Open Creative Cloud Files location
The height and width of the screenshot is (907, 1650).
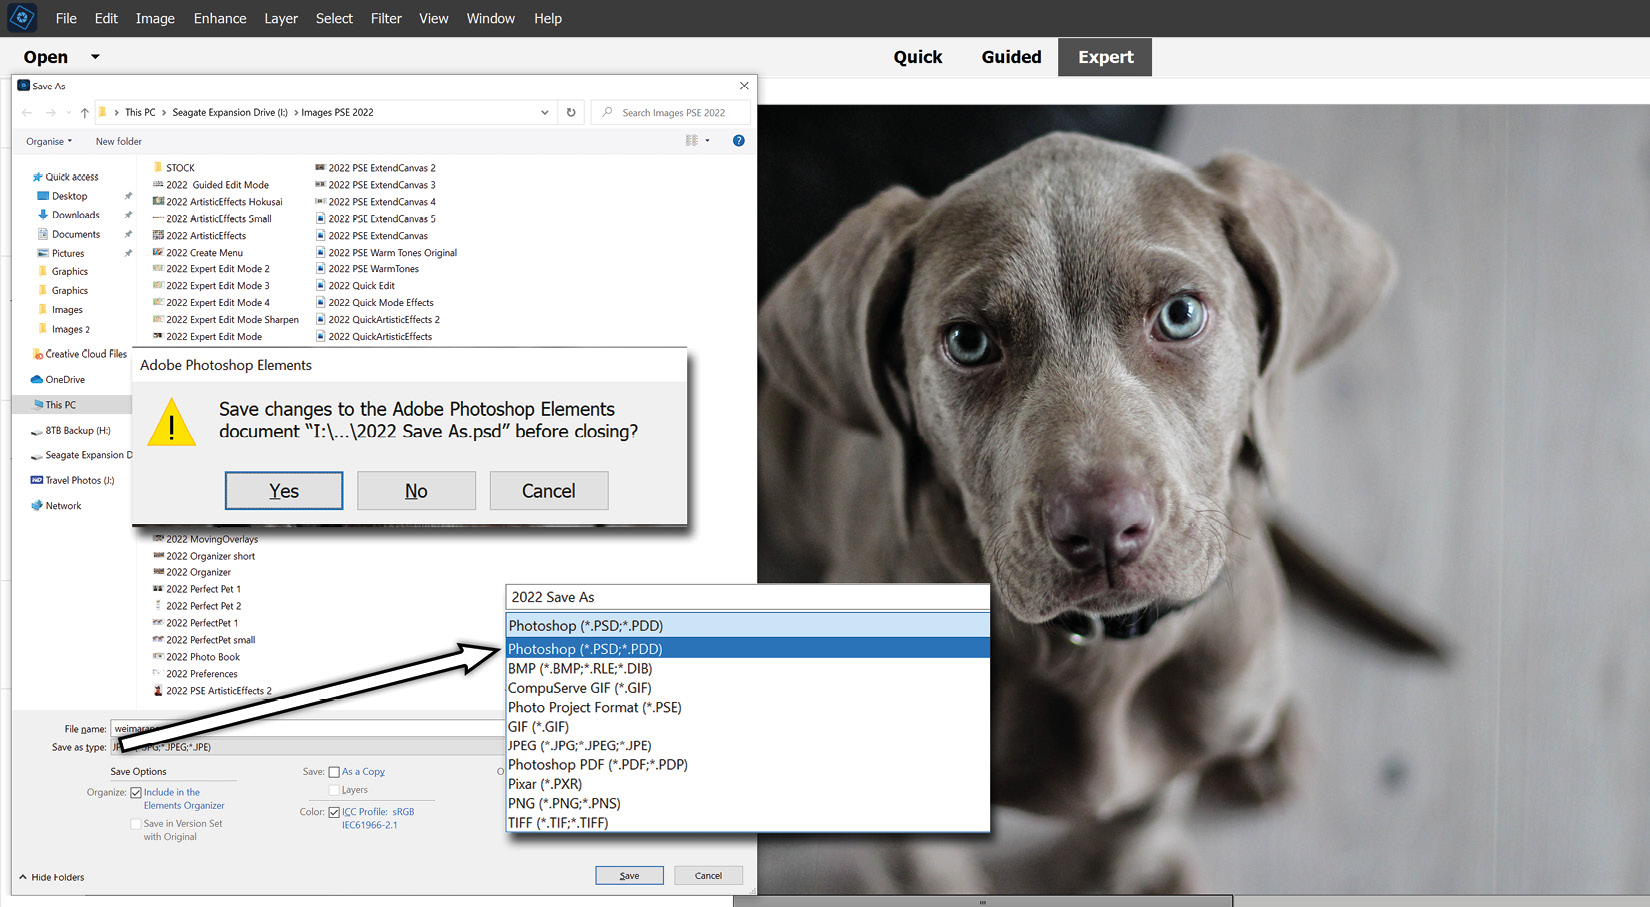pos(80,354)
